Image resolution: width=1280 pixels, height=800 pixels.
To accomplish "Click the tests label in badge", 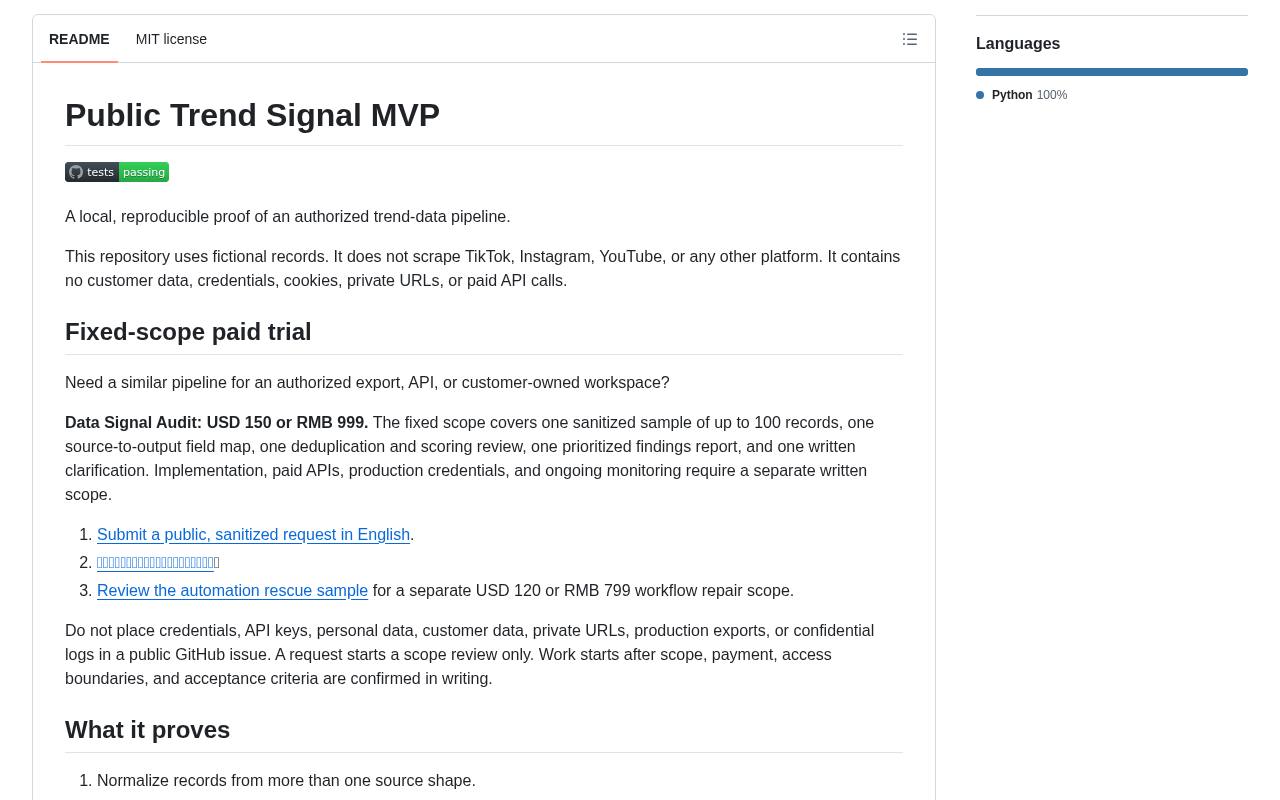I will tap(100, 172).
